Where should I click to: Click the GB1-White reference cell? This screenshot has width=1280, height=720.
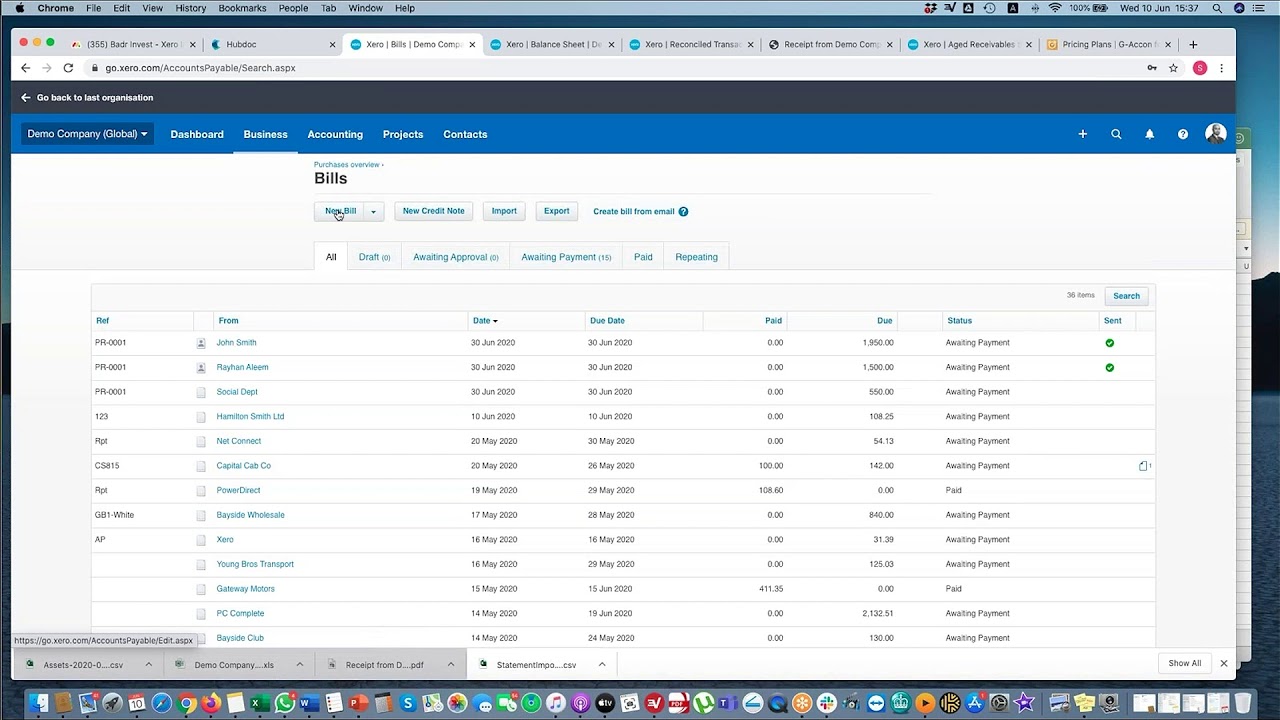[114, 515]
